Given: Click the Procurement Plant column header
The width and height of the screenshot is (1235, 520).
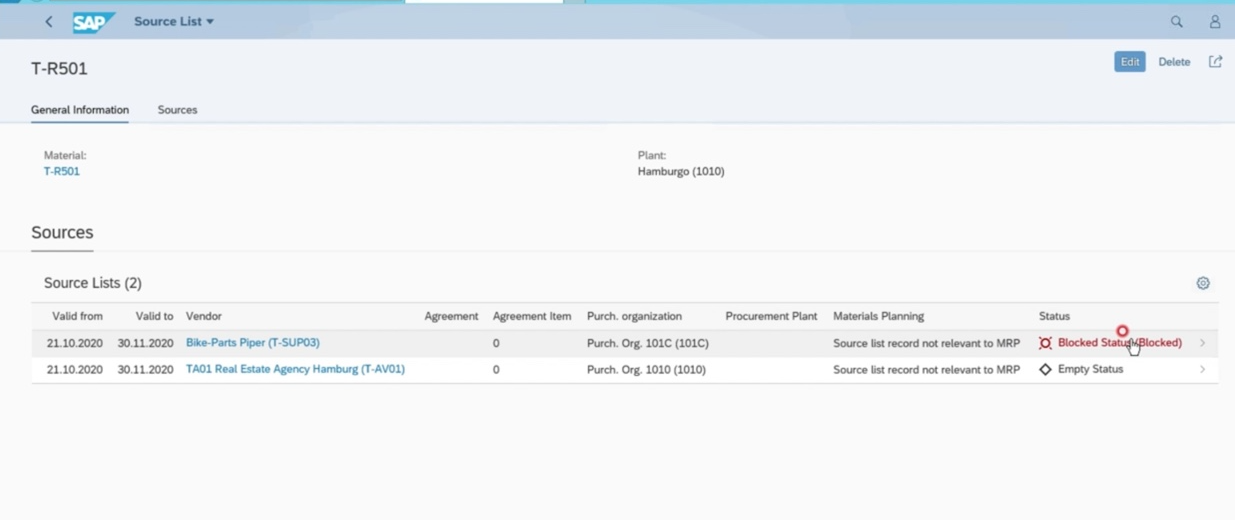Looking at the screenshot, I should click(x=771, y=316).
